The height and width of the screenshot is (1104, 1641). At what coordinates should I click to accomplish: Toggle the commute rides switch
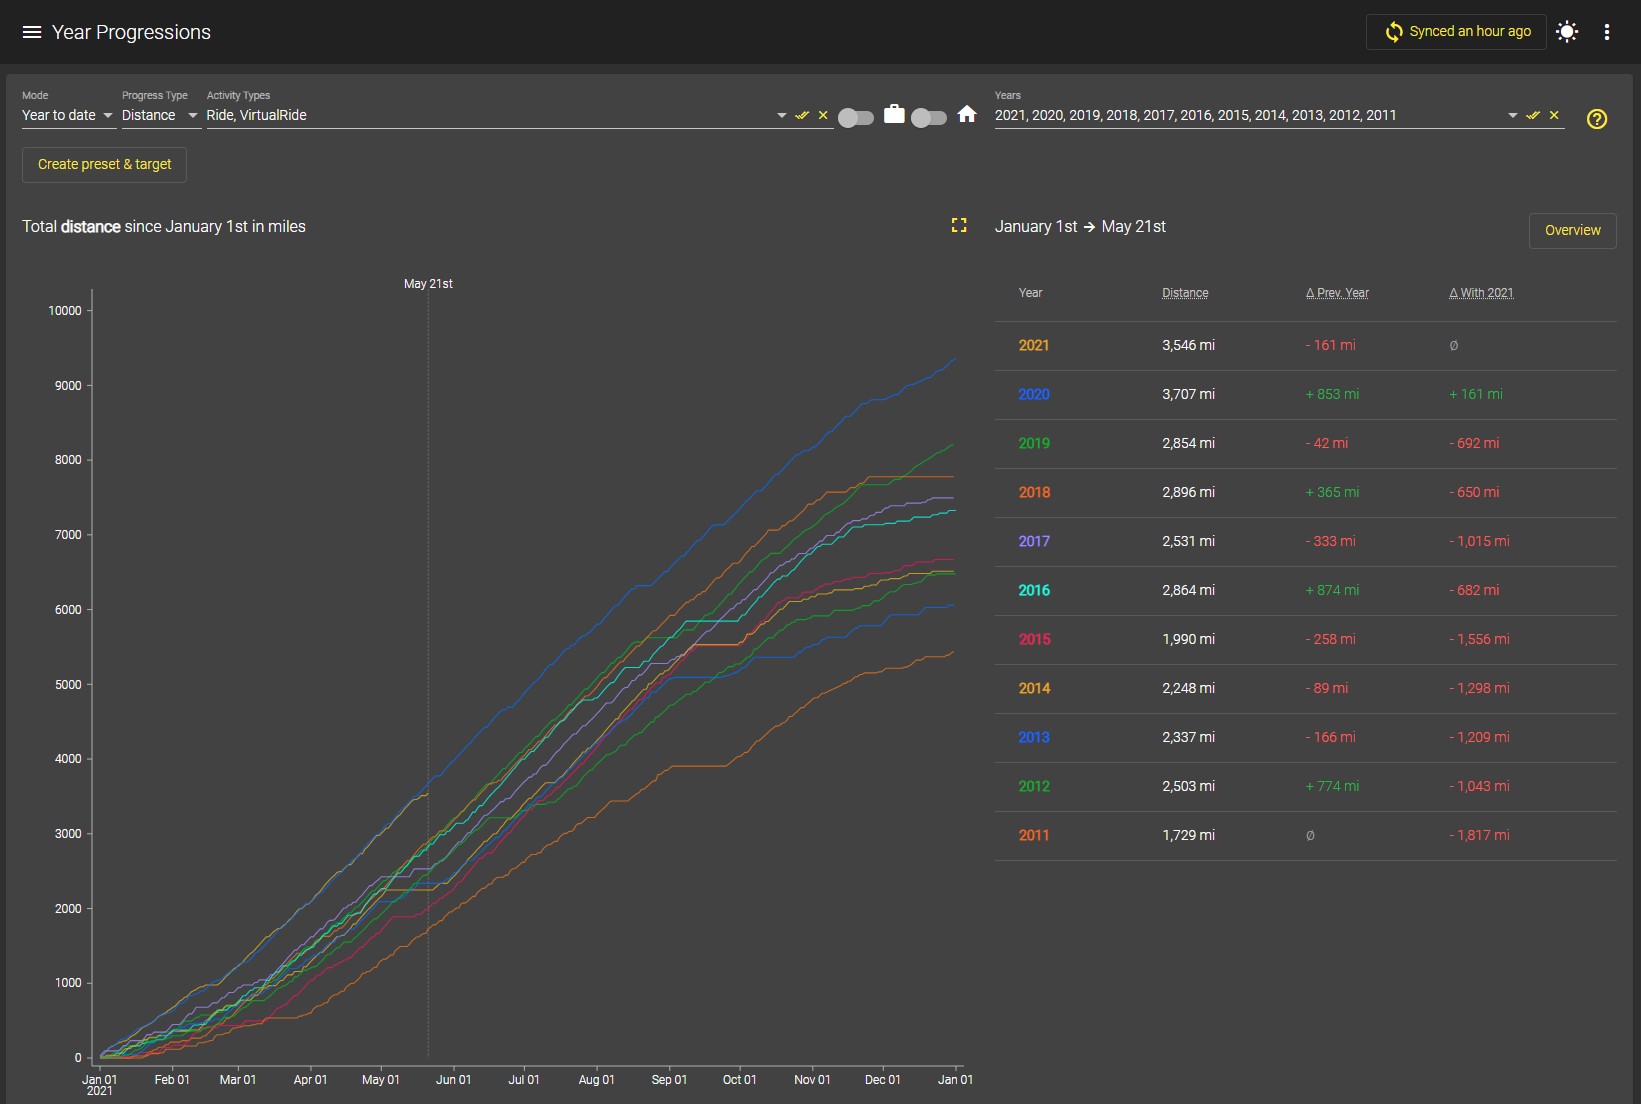point(856,118)
